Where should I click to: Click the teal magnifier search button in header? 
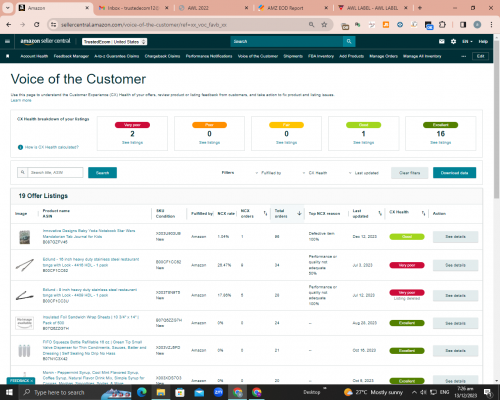pos(349,41)
